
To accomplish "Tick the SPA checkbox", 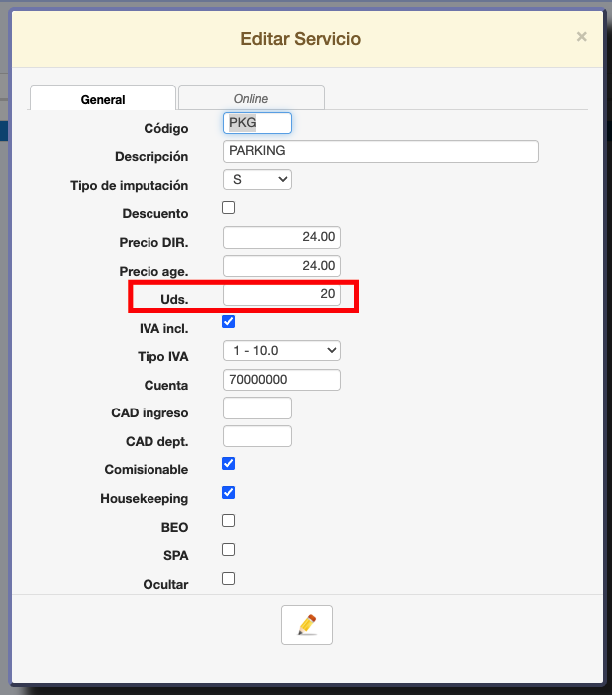I will point(228,550).
